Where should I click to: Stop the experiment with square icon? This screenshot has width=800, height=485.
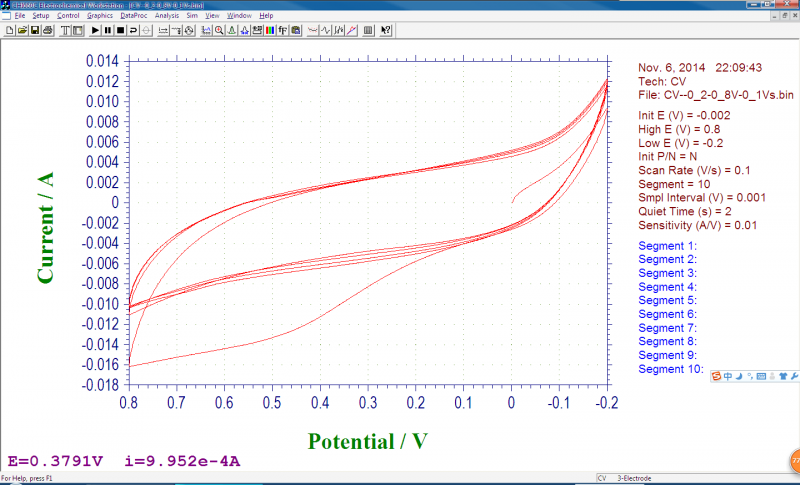(x=120, y=31)
